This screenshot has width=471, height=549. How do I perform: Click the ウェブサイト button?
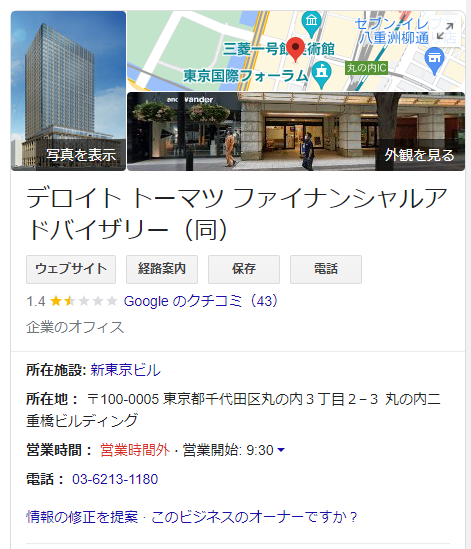(x=71, y=269)
